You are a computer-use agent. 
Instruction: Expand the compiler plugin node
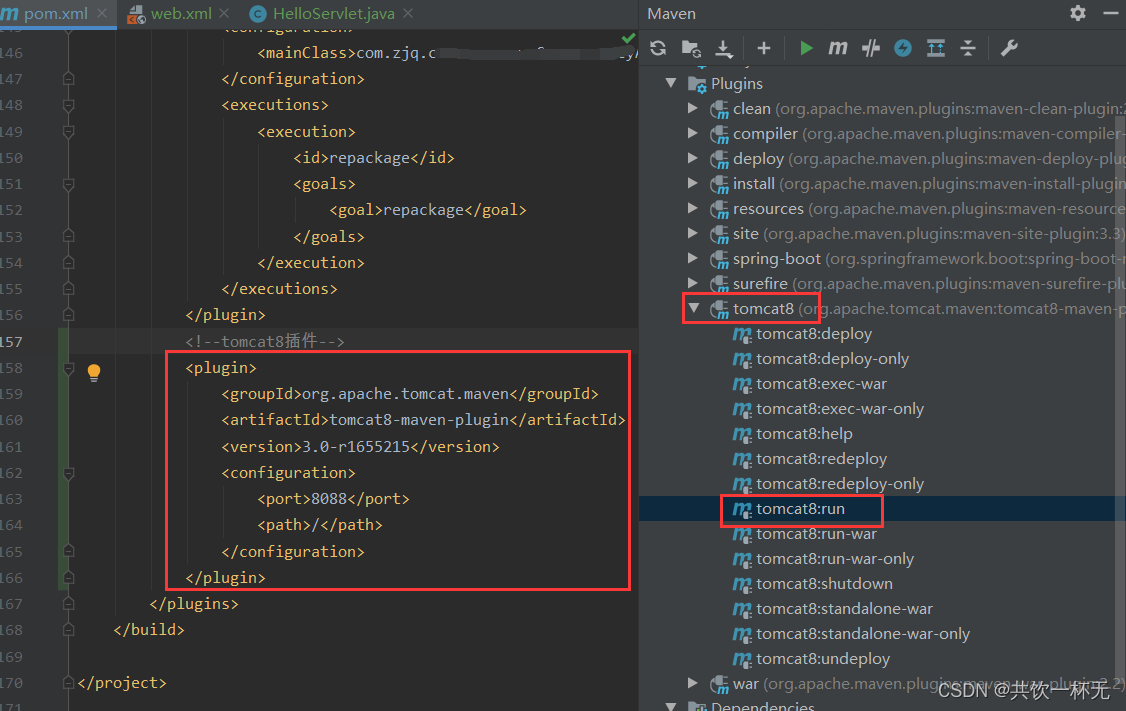[692, 134]
